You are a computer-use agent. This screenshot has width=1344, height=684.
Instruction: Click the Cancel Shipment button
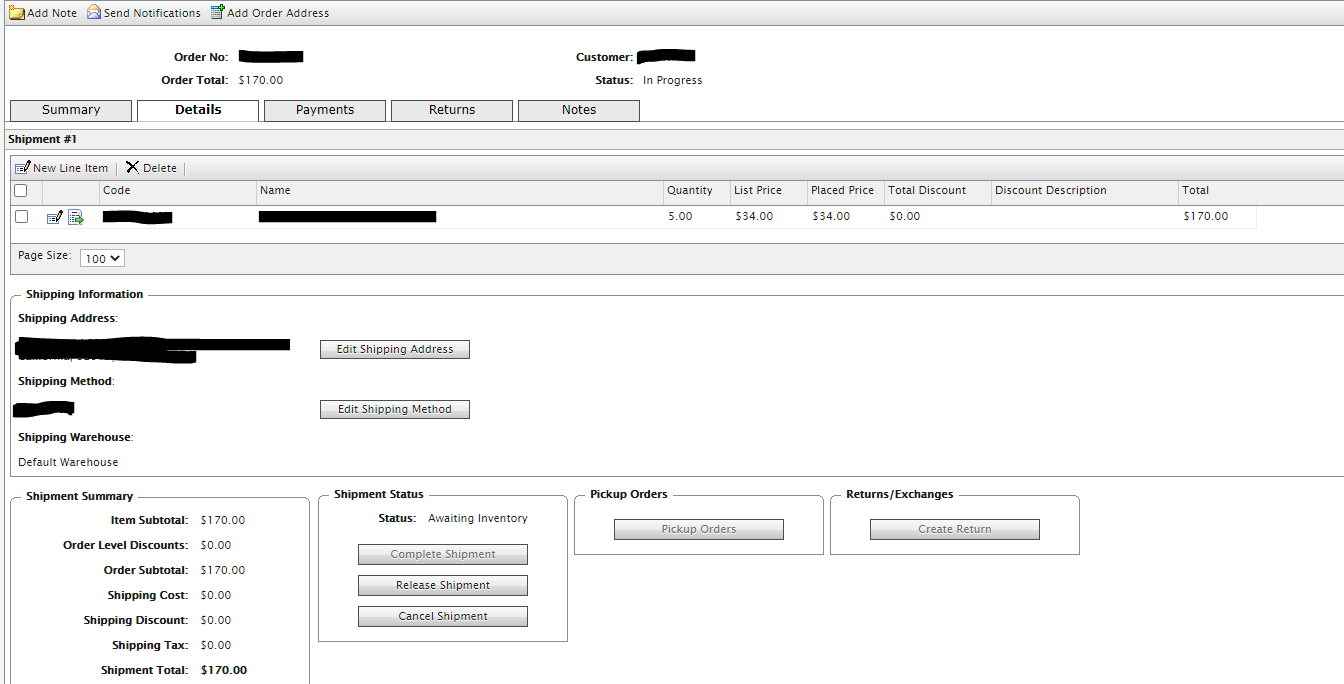tap(443, 617)
